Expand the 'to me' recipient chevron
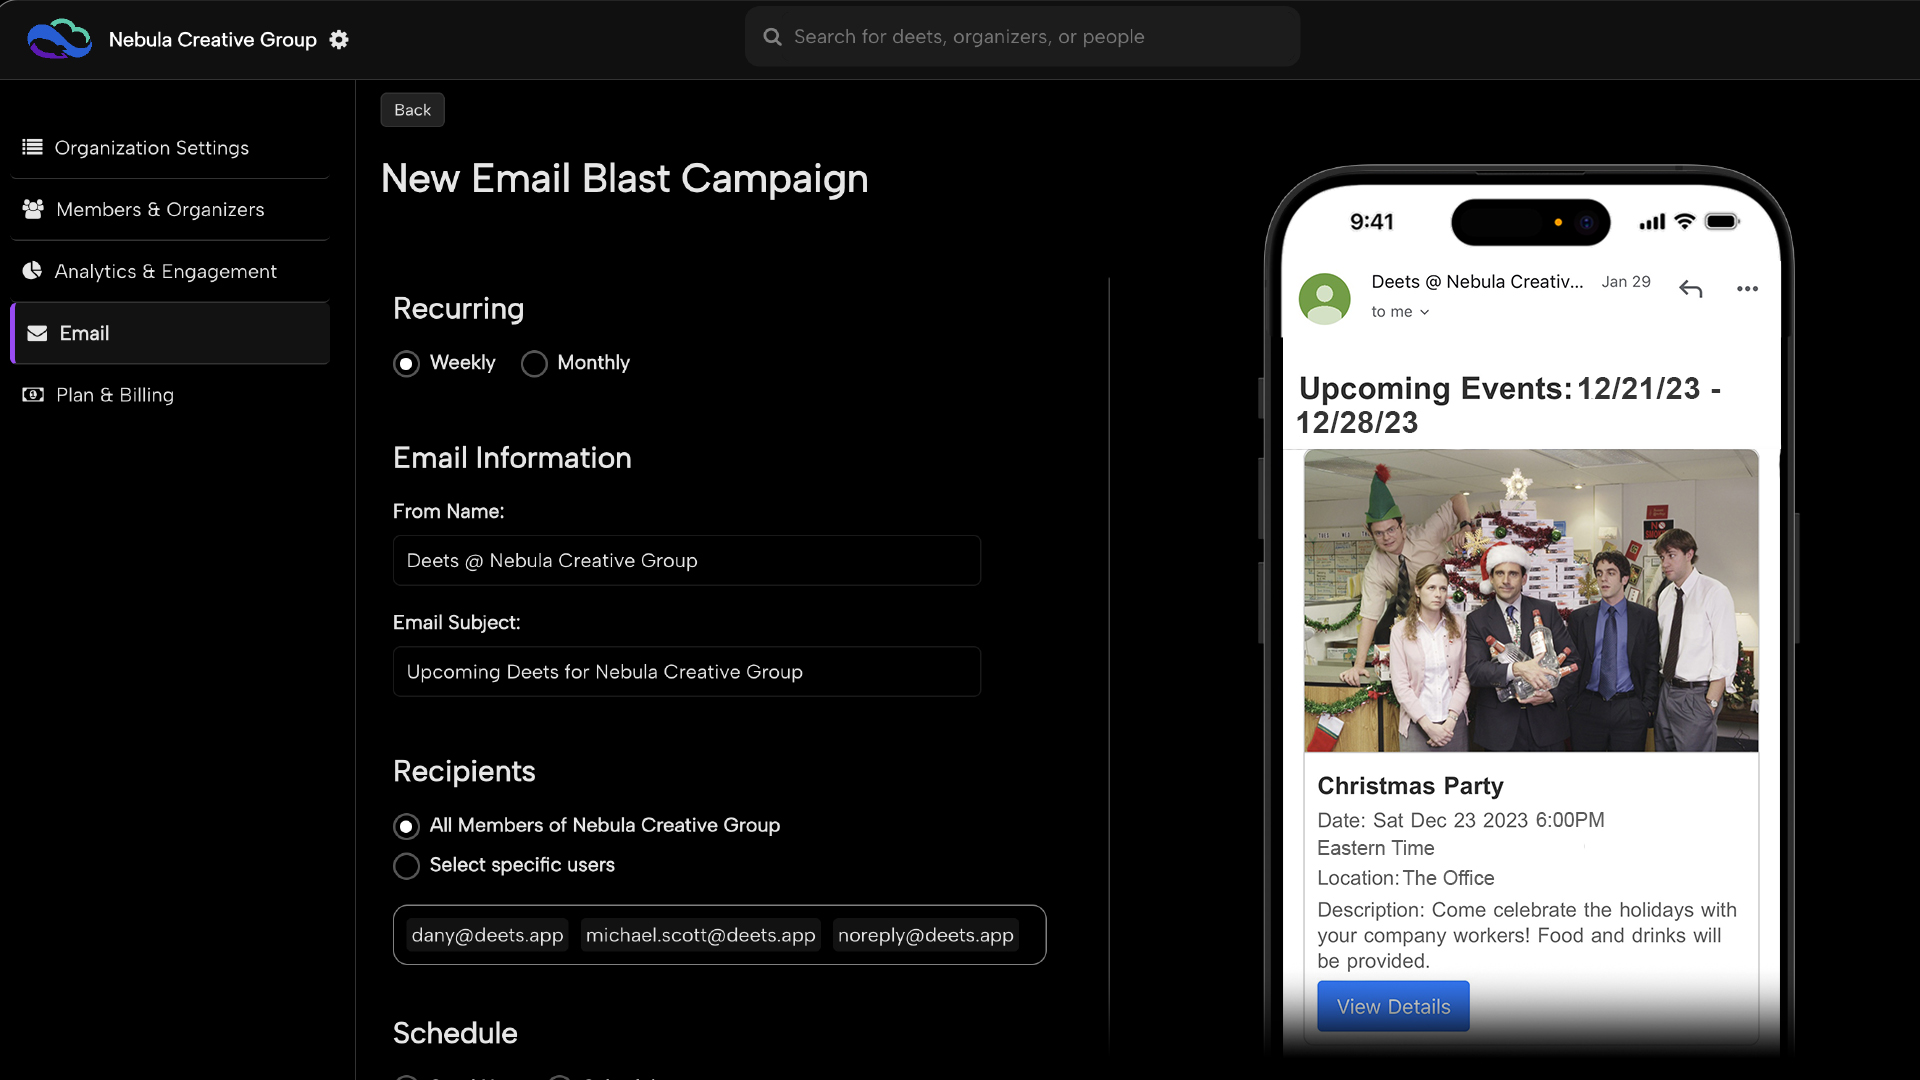The width and height of the screenshot is (1920, 1080). (x=1424, y=312)
